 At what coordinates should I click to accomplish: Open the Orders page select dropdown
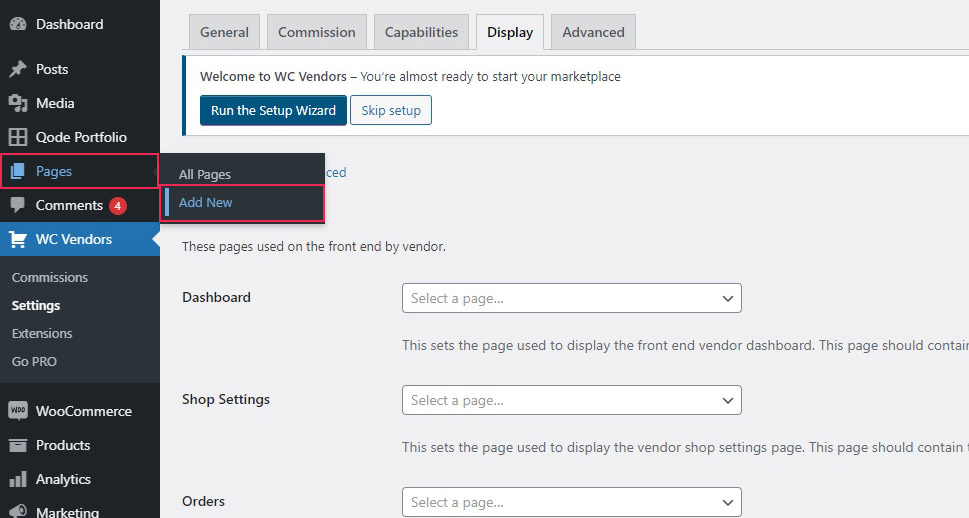[572, 502]
